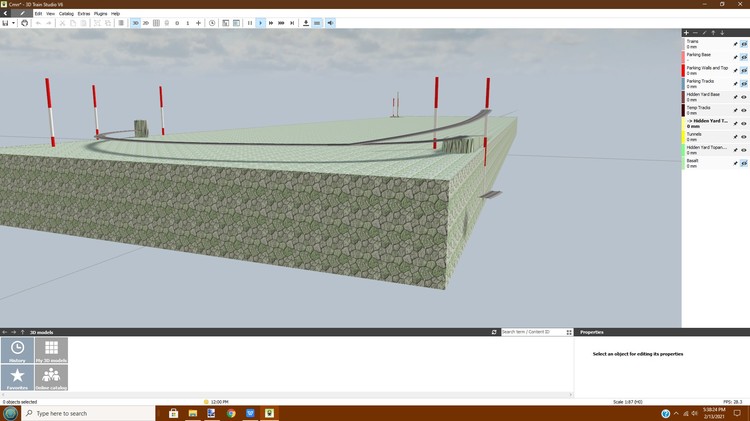Toggle visibility of Trains layer

click(x=744, y=44)
